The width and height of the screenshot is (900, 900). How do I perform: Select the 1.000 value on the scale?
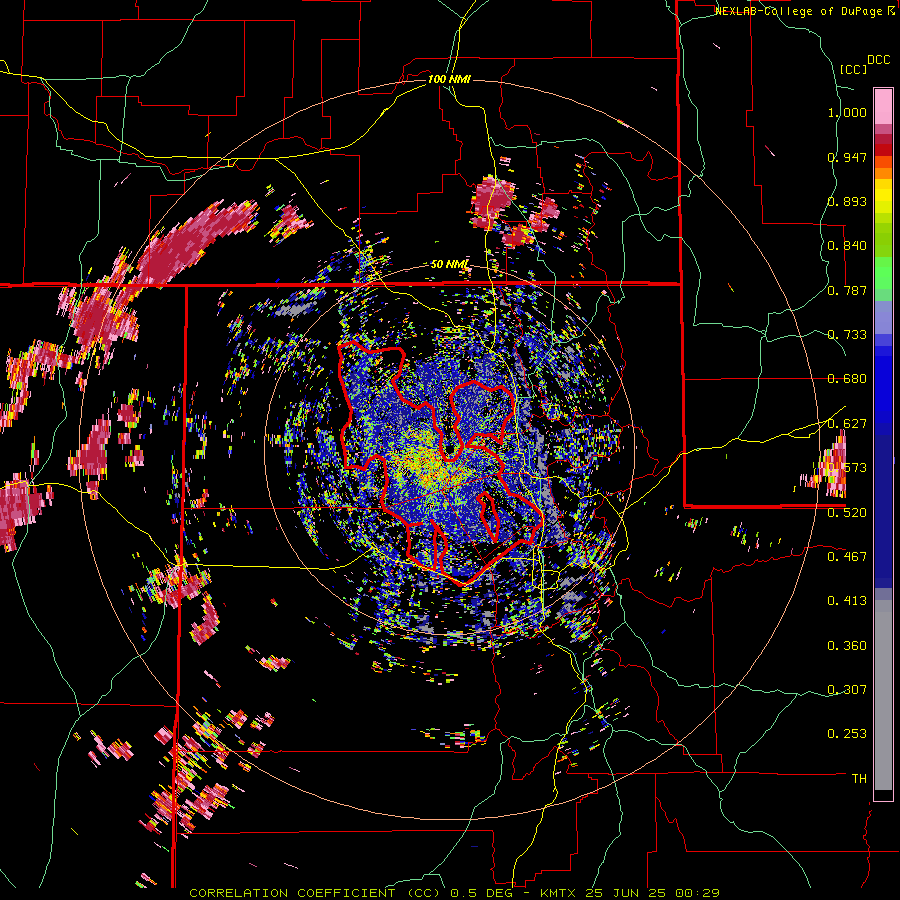point(847,112)
